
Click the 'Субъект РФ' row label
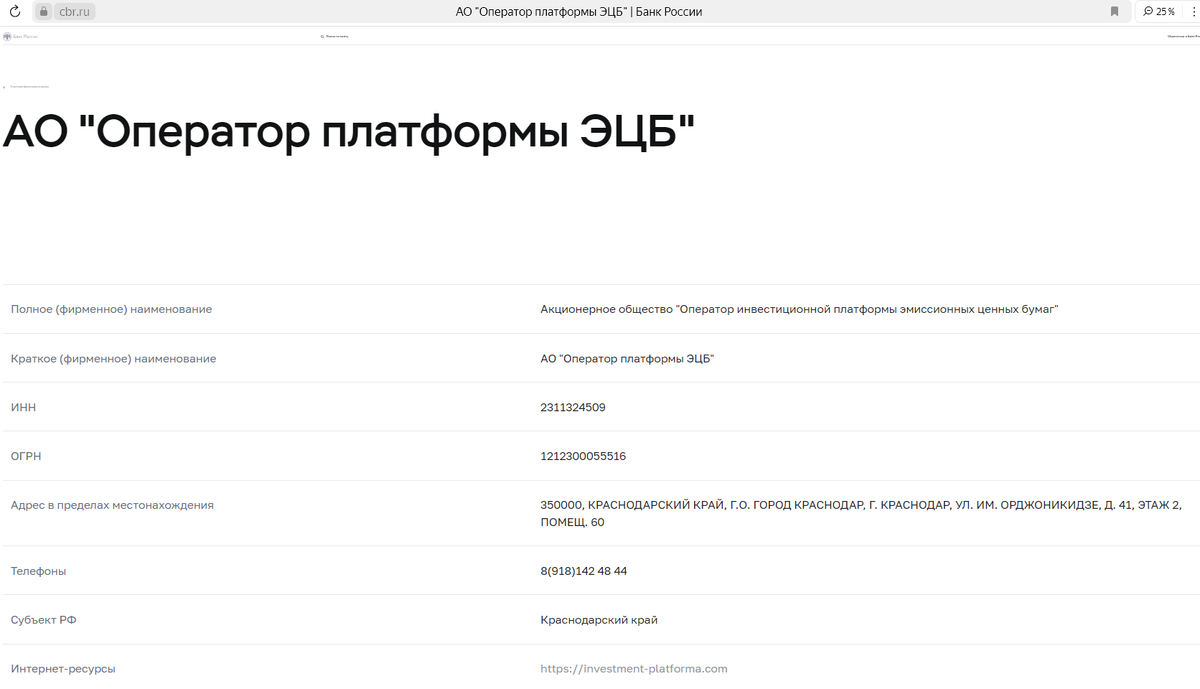(42, 620)
